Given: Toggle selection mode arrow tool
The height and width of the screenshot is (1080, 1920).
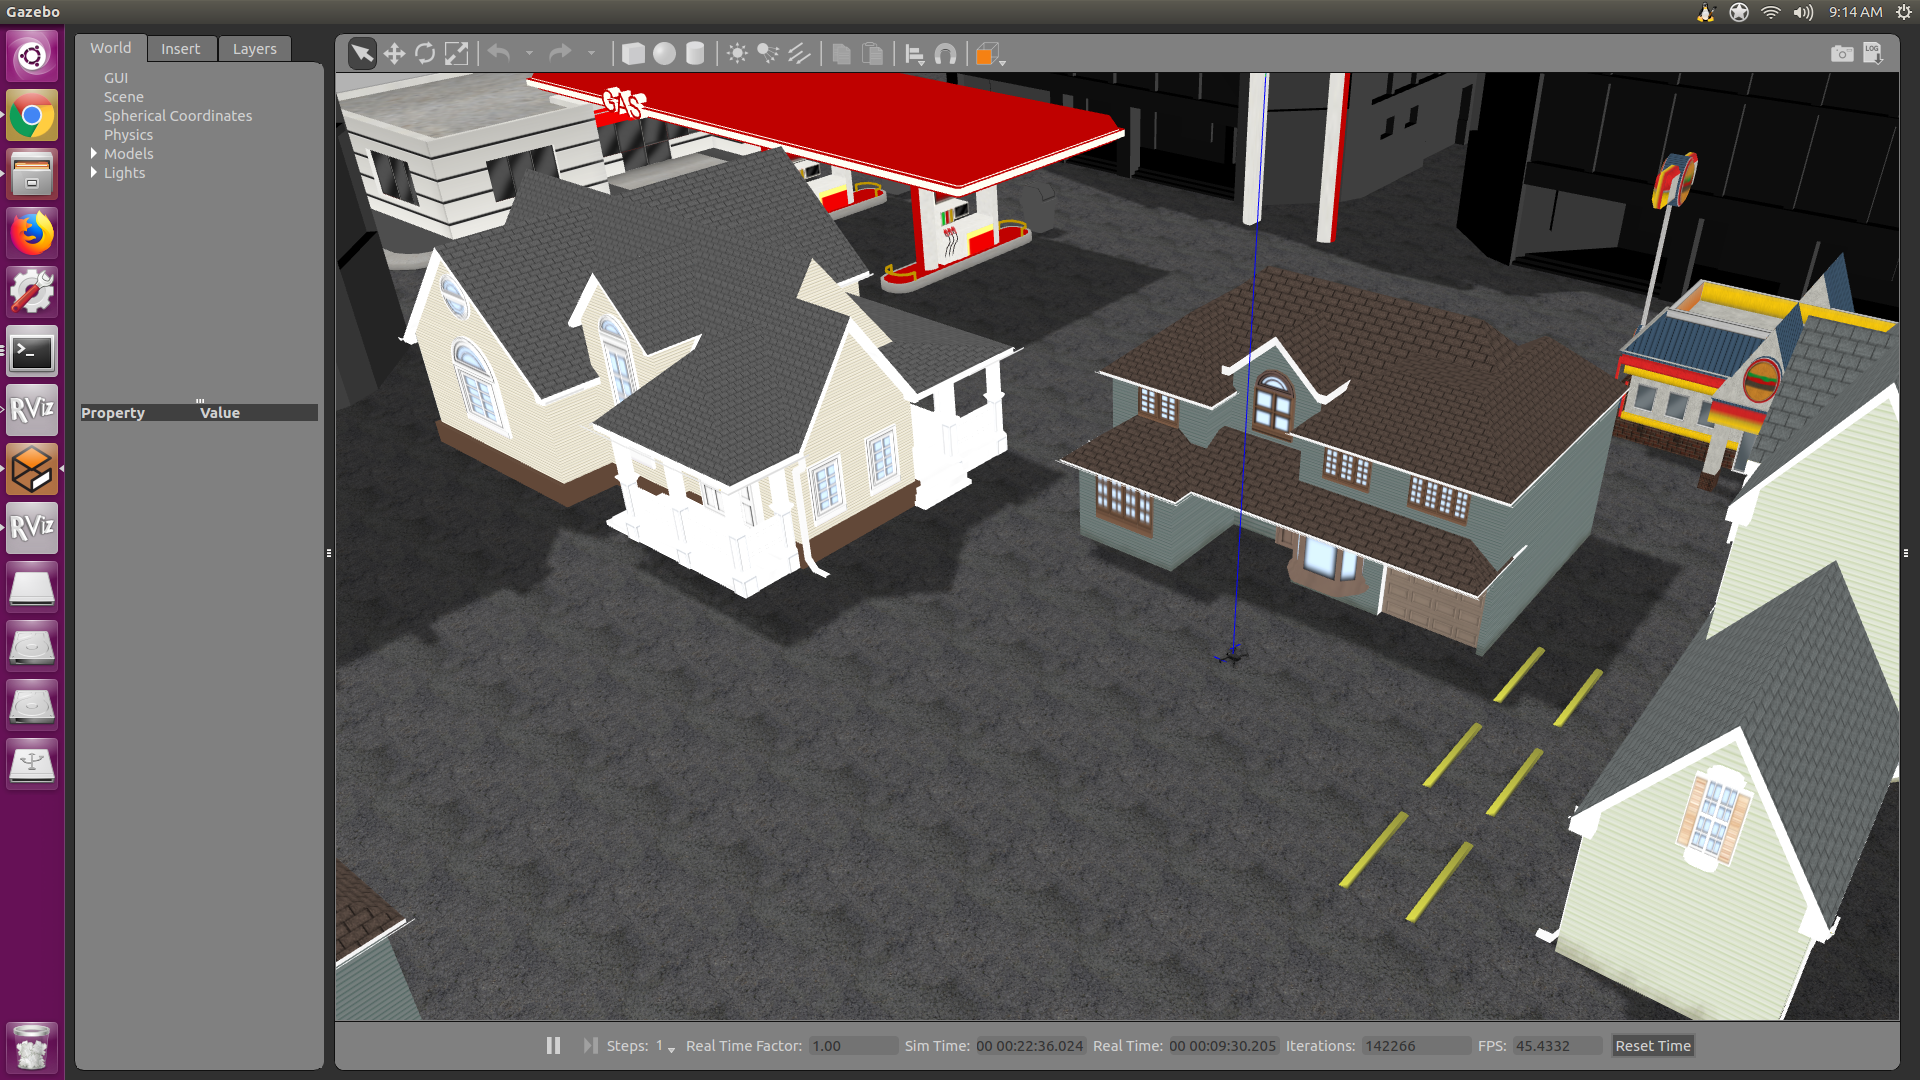Looking at the screenshot, I should [362, 54].
